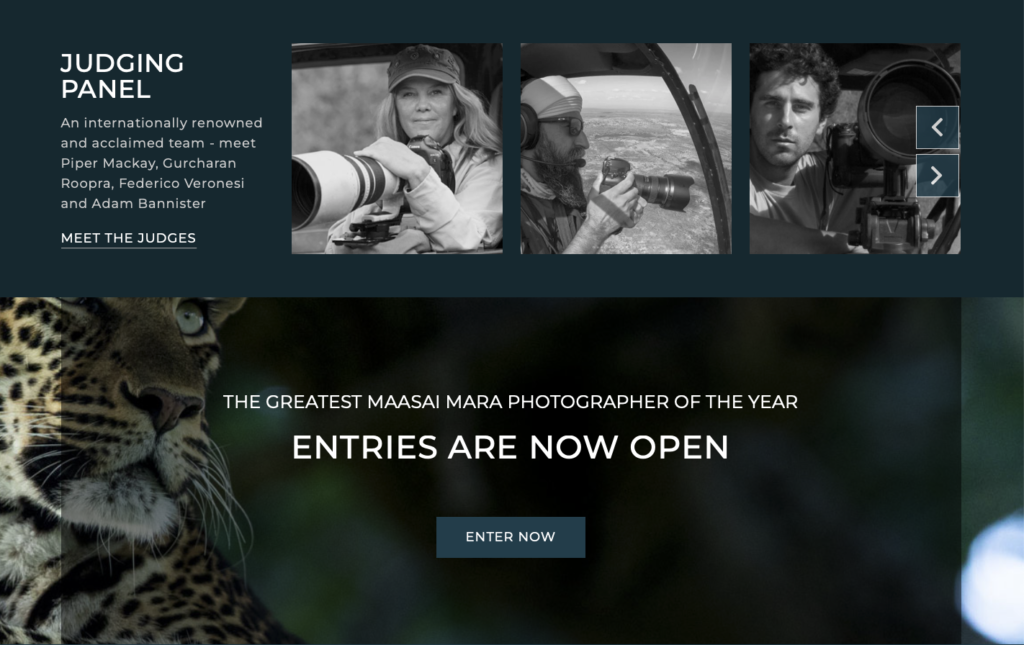Click the previous arrow on the judges carousel

pos(937,127)
